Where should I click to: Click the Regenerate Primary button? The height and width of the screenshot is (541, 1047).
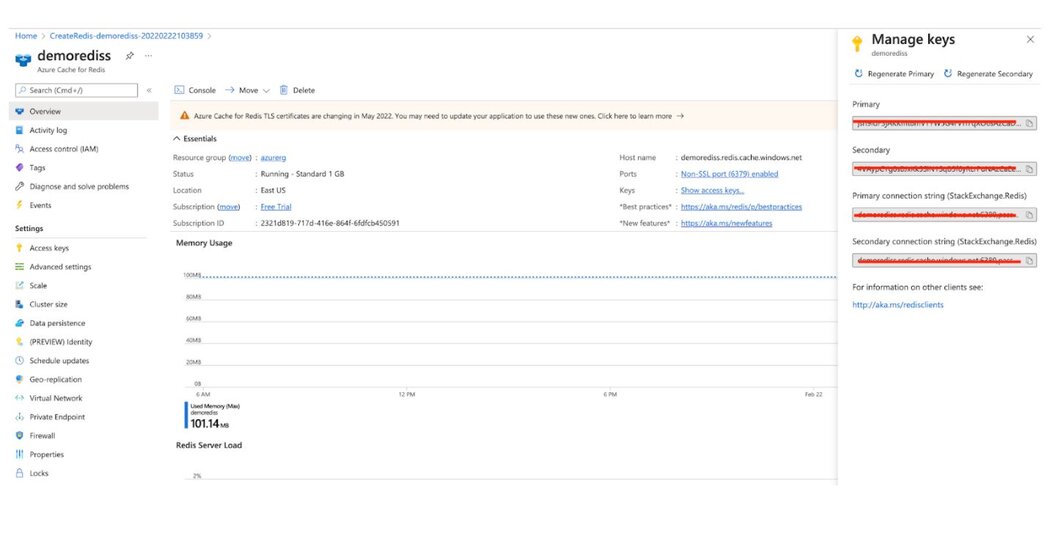point(894,74)
